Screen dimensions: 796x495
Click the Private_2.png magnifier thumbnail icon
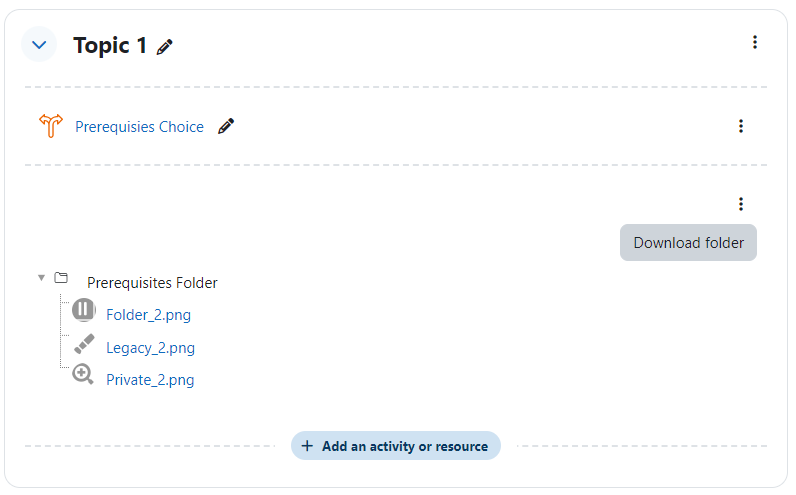coord(83,374)
